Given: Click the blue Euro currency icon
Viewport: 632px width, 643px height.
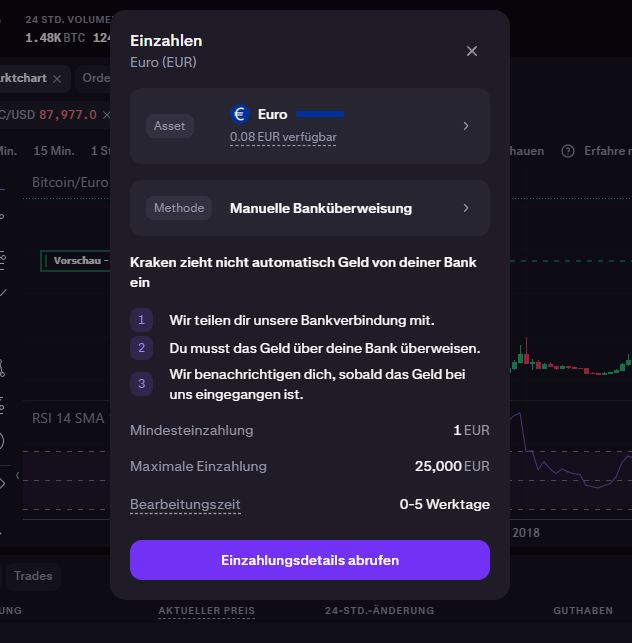Looking at the screenshot, I should pyautogui.click(x=240, y=114).
